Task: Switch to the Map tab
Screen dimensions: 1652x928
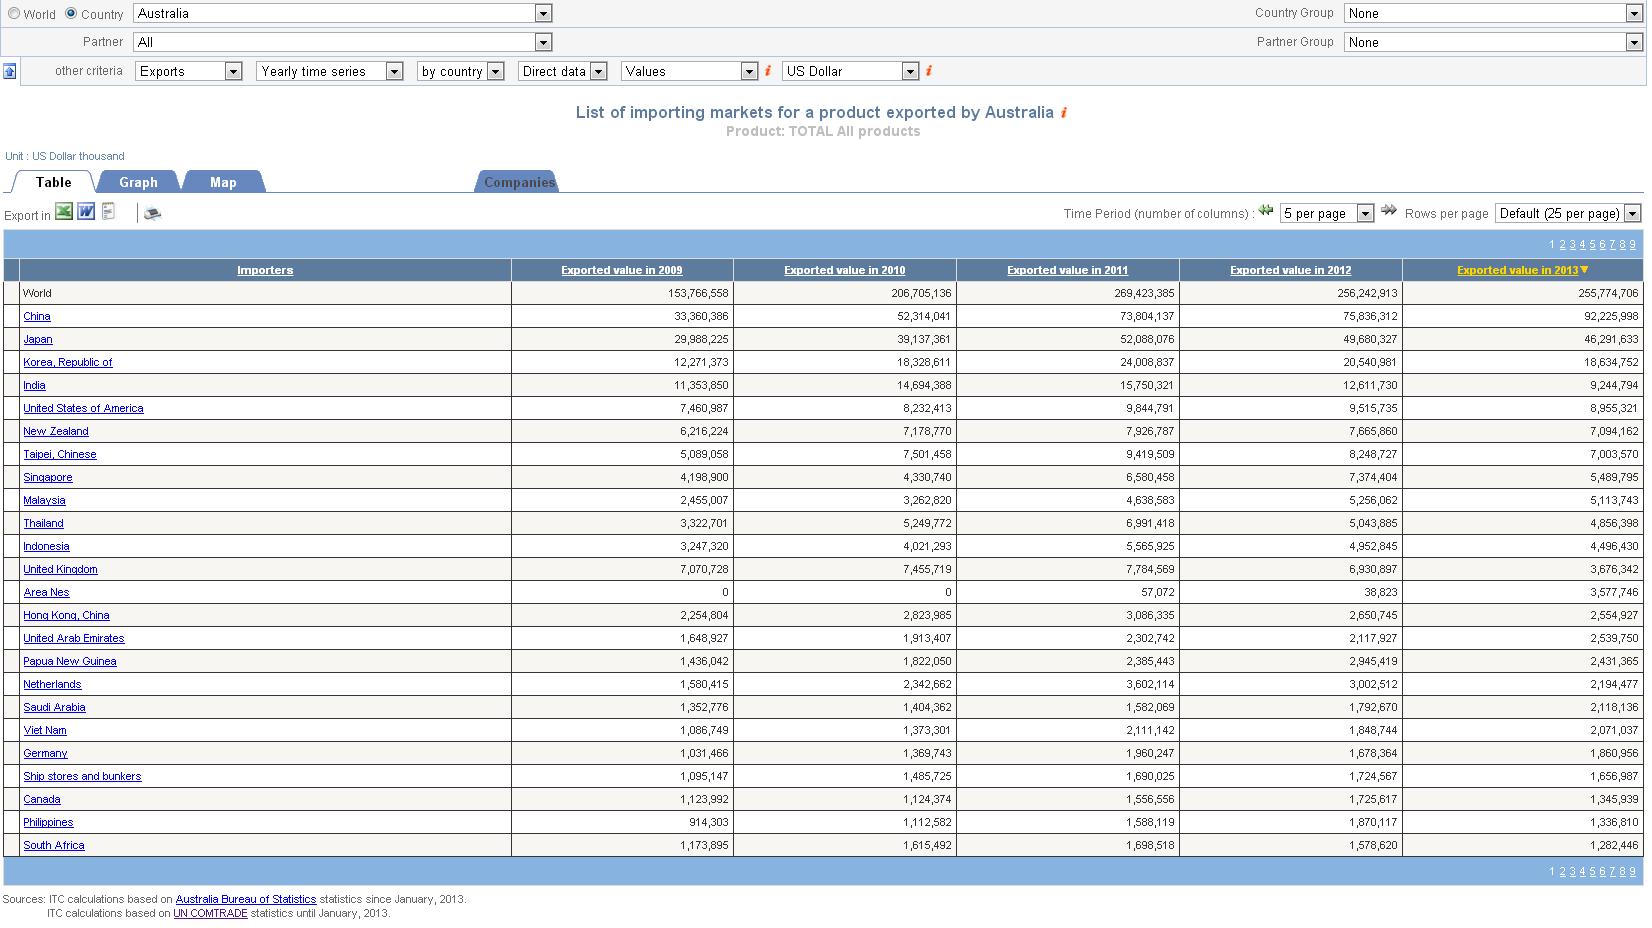Action: (223, 182)
